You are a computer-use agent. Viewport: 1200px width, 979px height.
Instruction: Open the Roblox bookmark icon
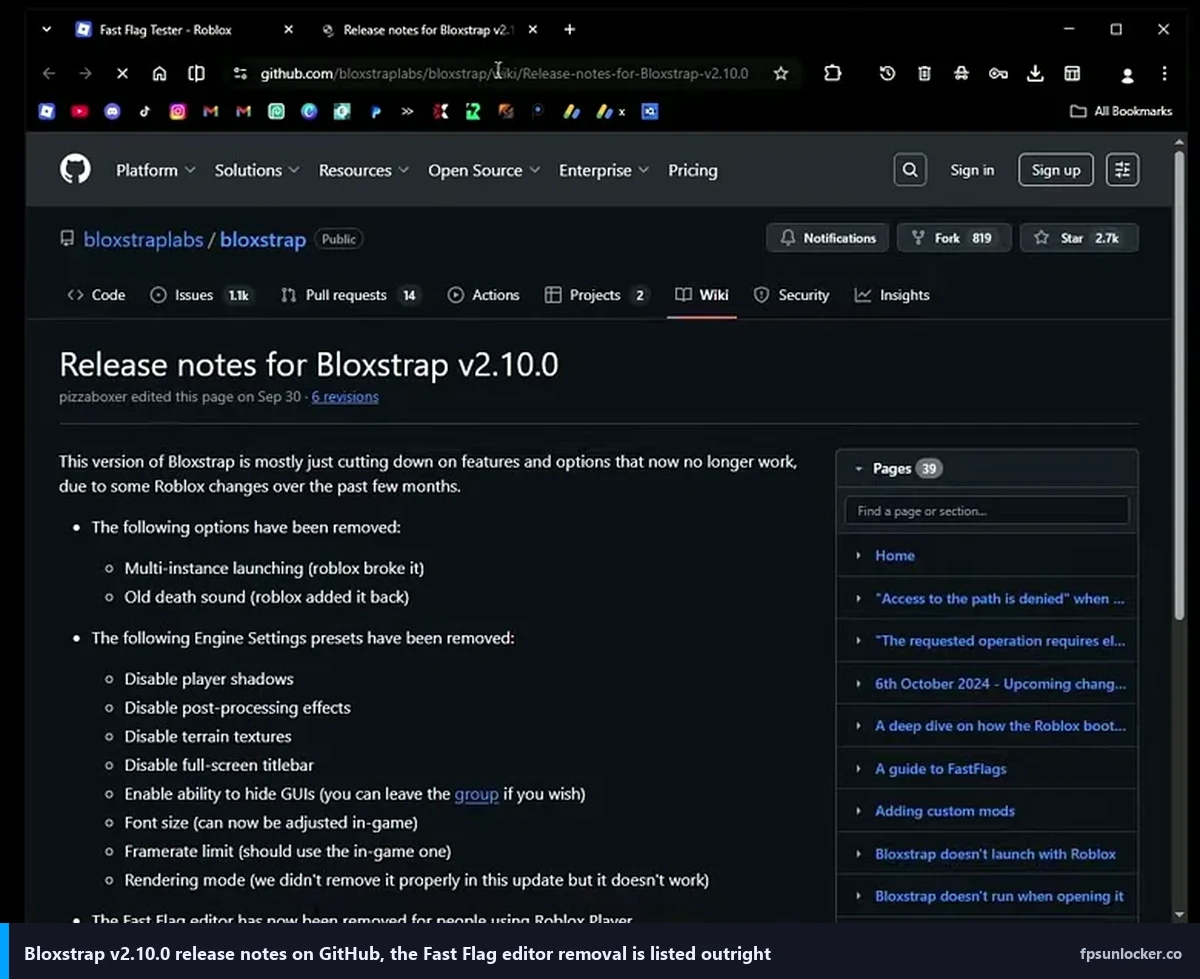[47, 112]
